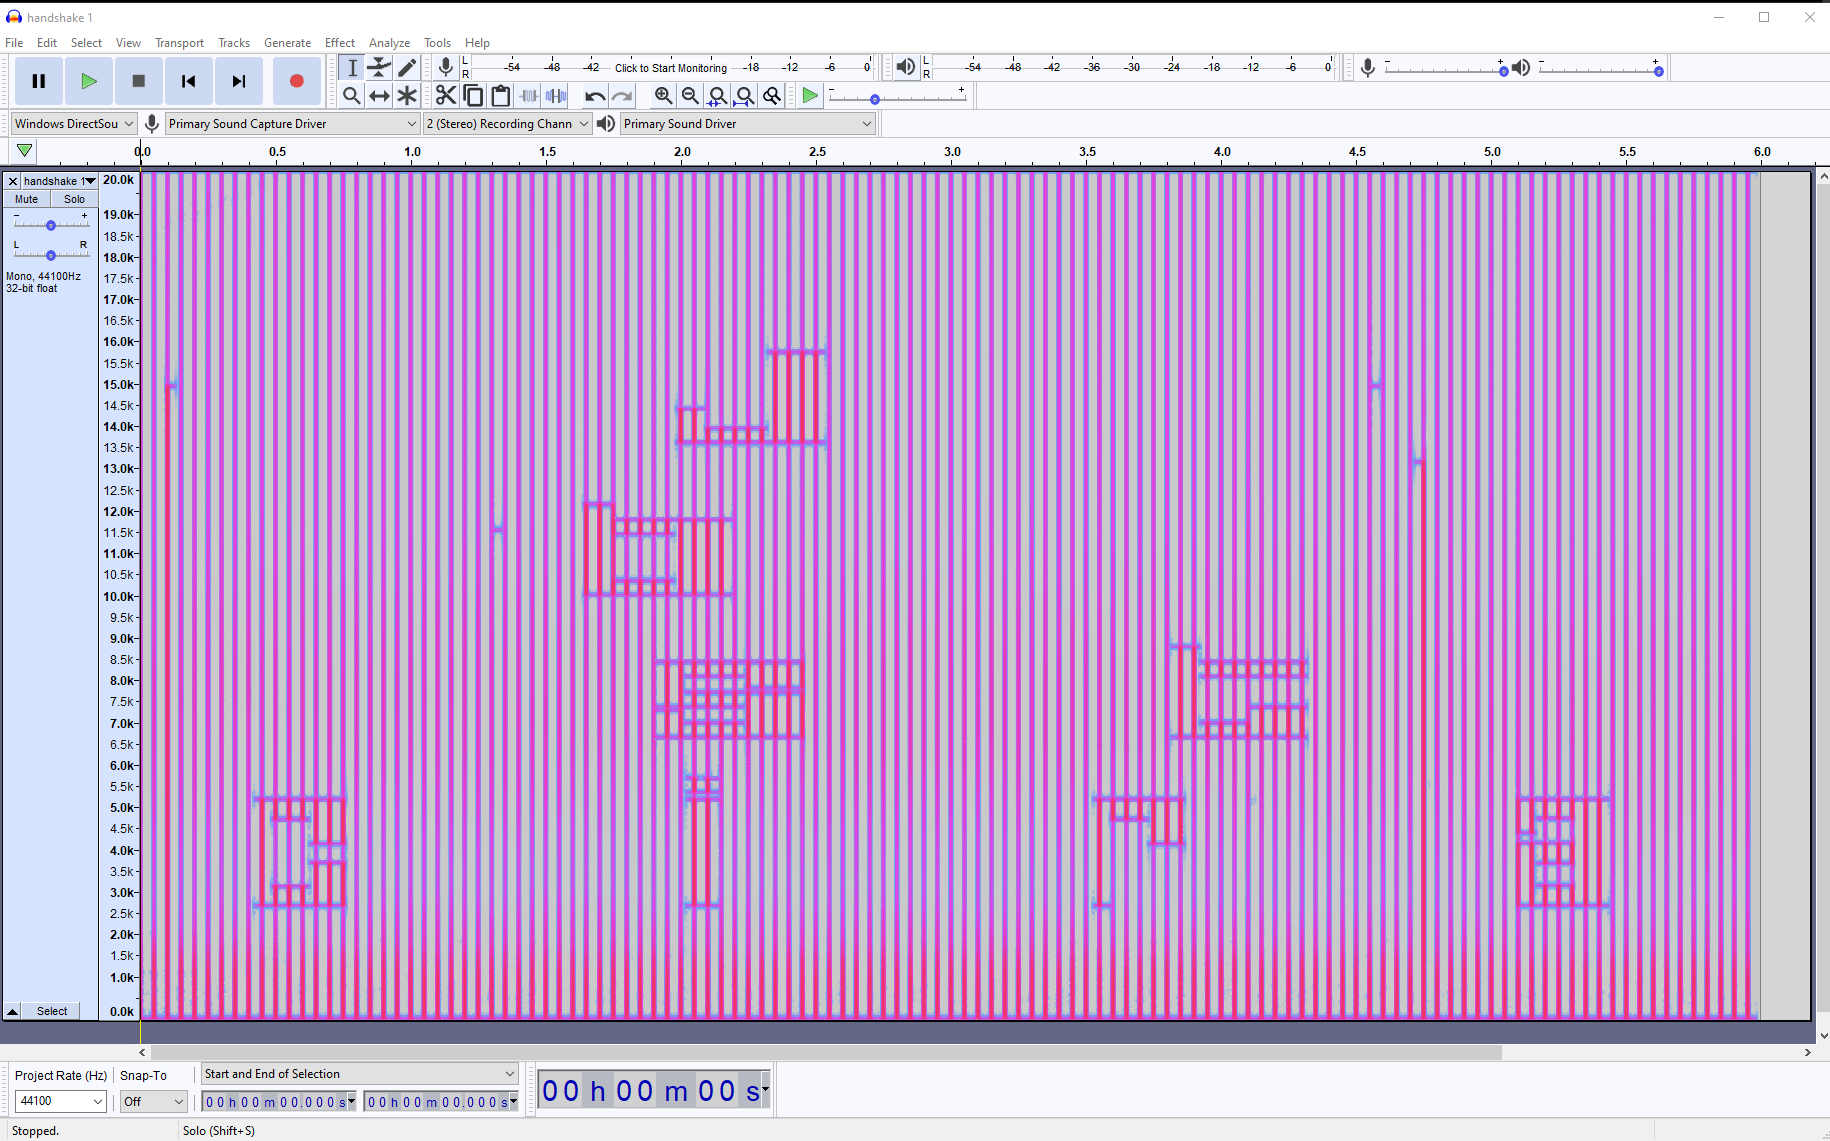Cut selection with the scissors icon
1830x1141 pixels.
[446, 95]
